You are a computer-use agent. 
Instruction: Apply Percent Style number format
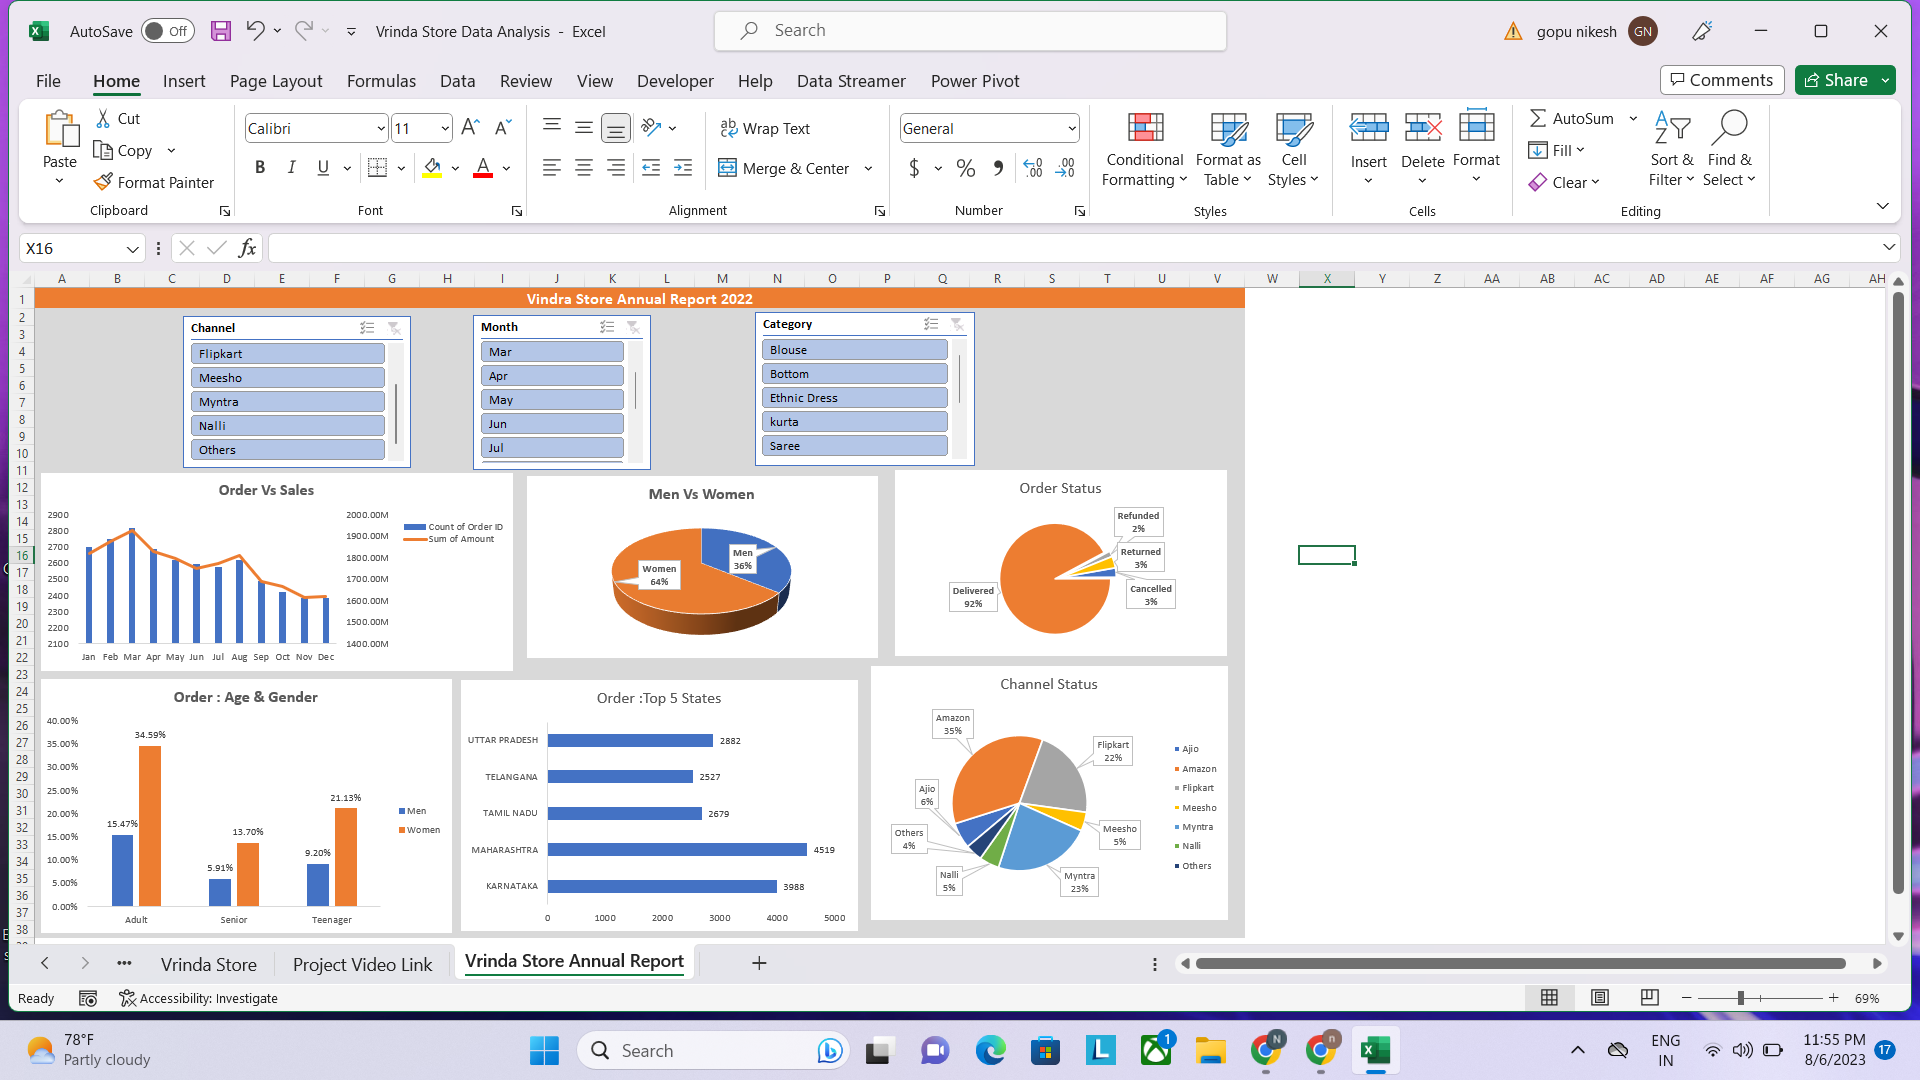(x=966, y=168)
